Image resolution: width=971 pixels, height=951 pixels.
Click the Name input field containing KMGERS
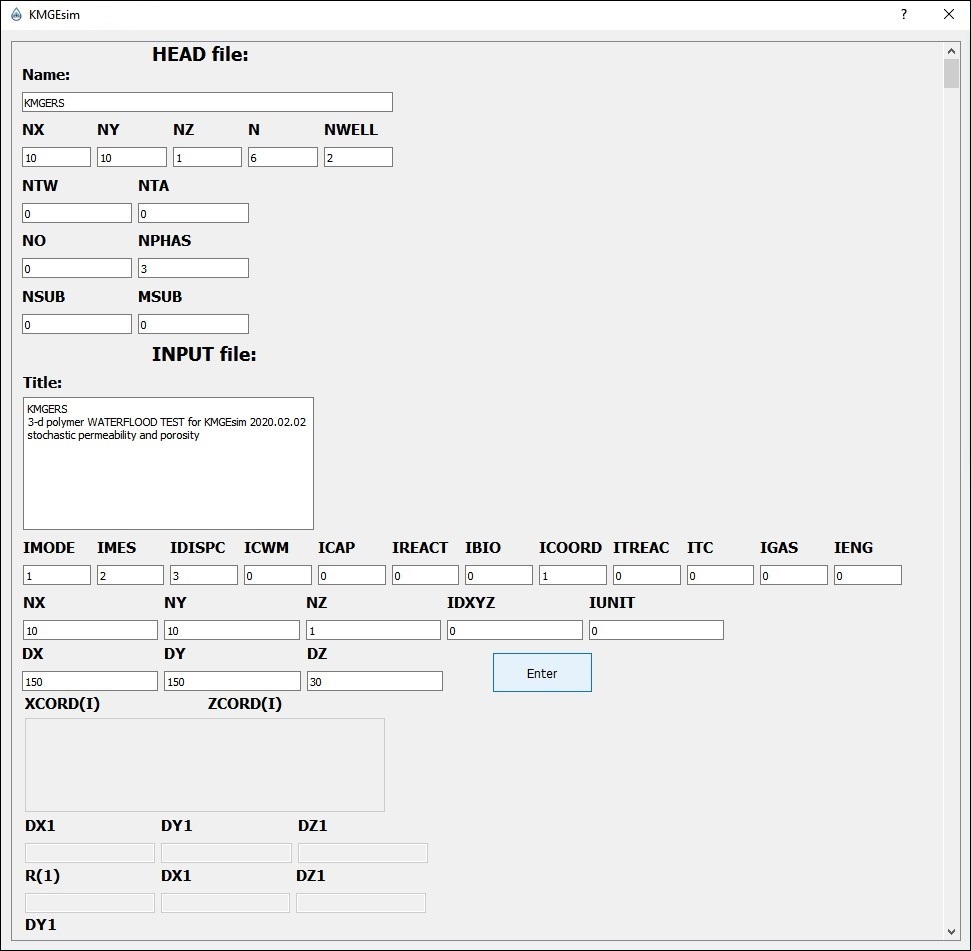[207, 102]
